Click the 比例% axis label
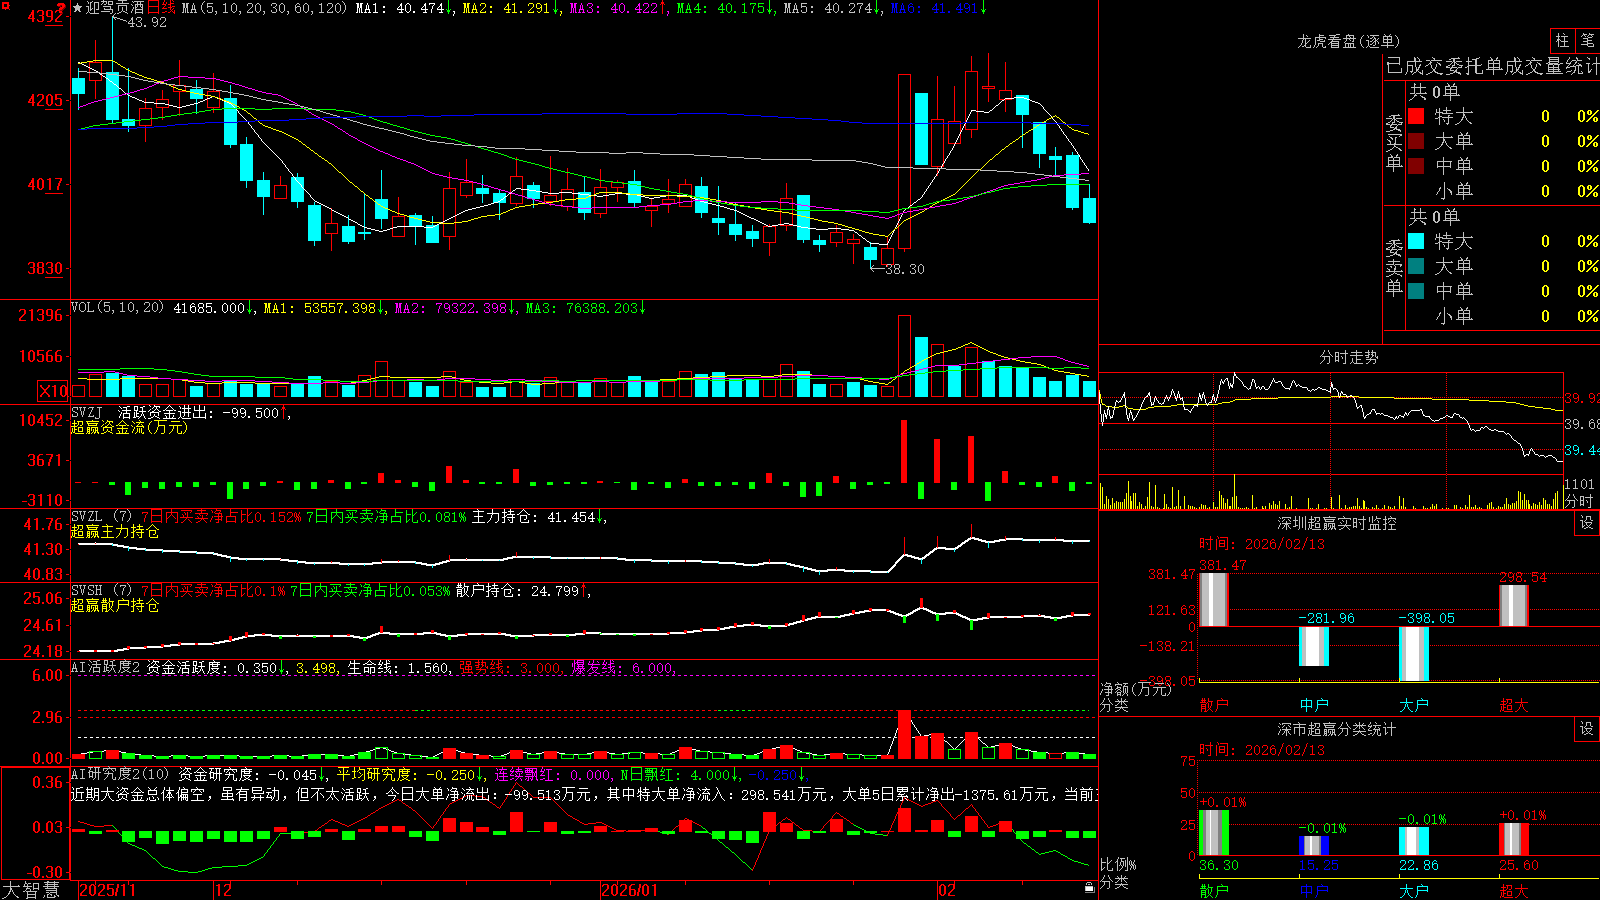This screenshot has width=1600, height=900. 1118,864
